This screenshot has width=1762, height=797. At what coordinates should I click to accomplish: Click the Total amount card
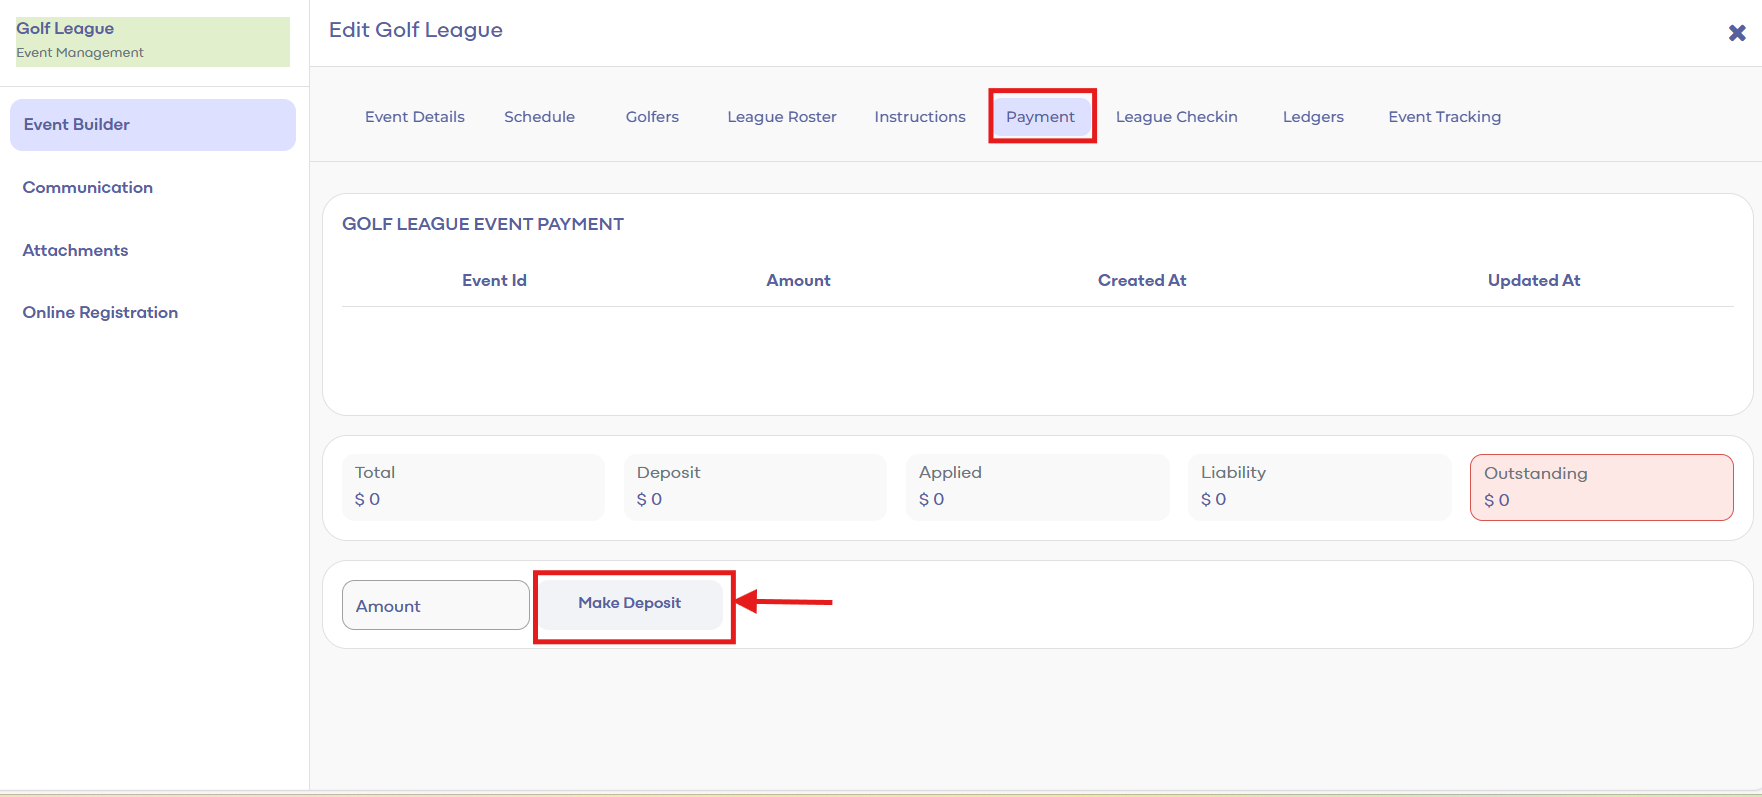pos(473,487)
